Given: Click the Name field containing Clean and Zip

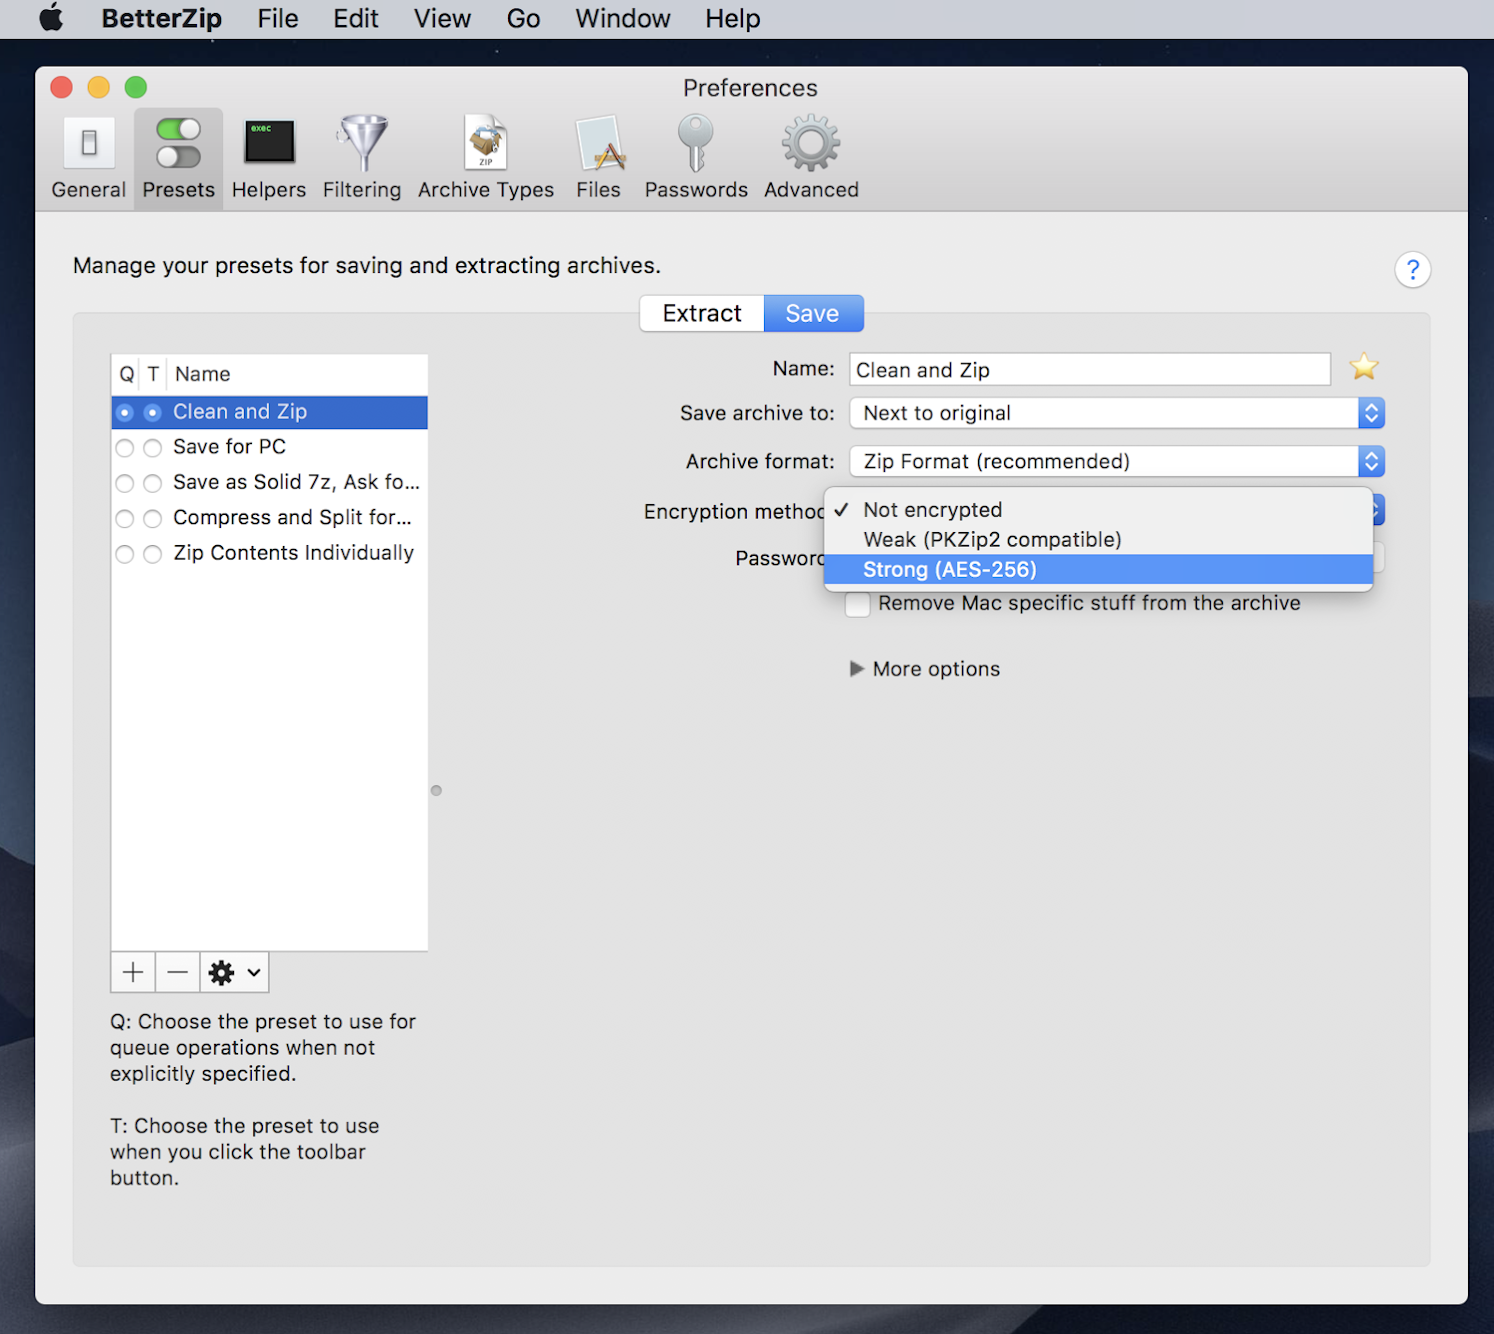Looking at the screenshot, I should [x=1088, y=369].
